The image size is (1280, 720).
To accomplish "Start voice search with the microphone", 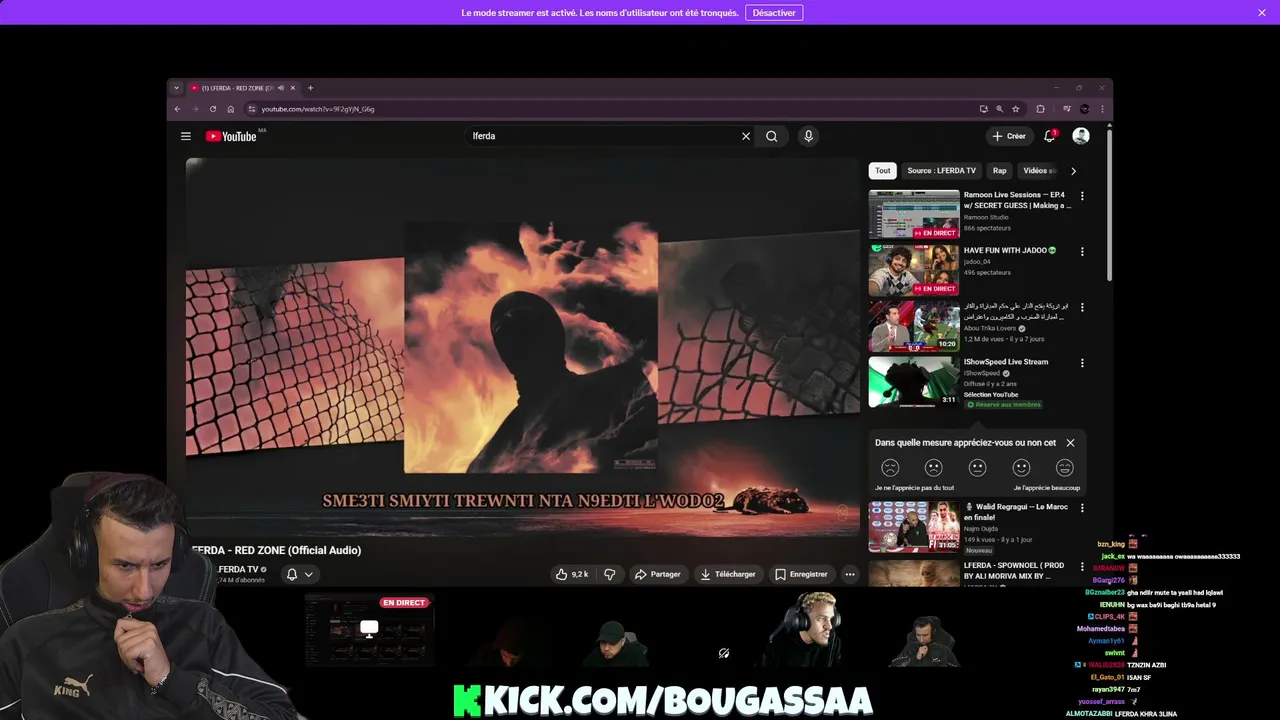I will tap(808, 136).
